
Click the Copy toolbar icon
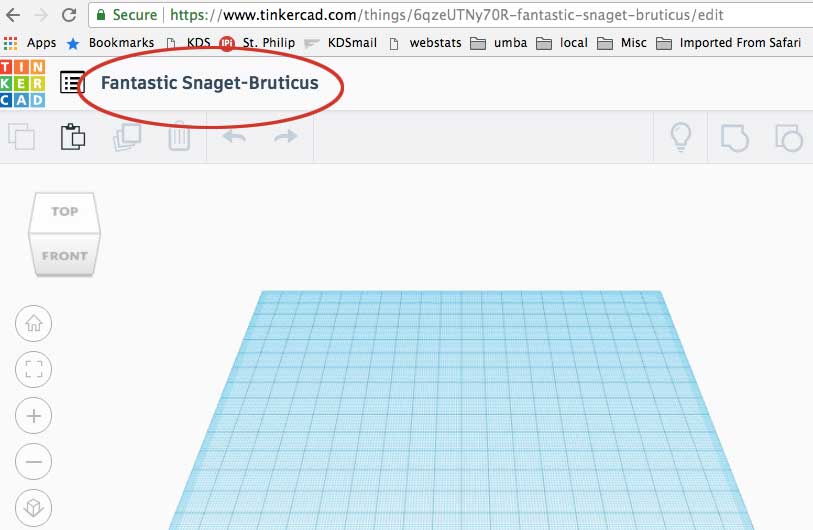(21, 137)
